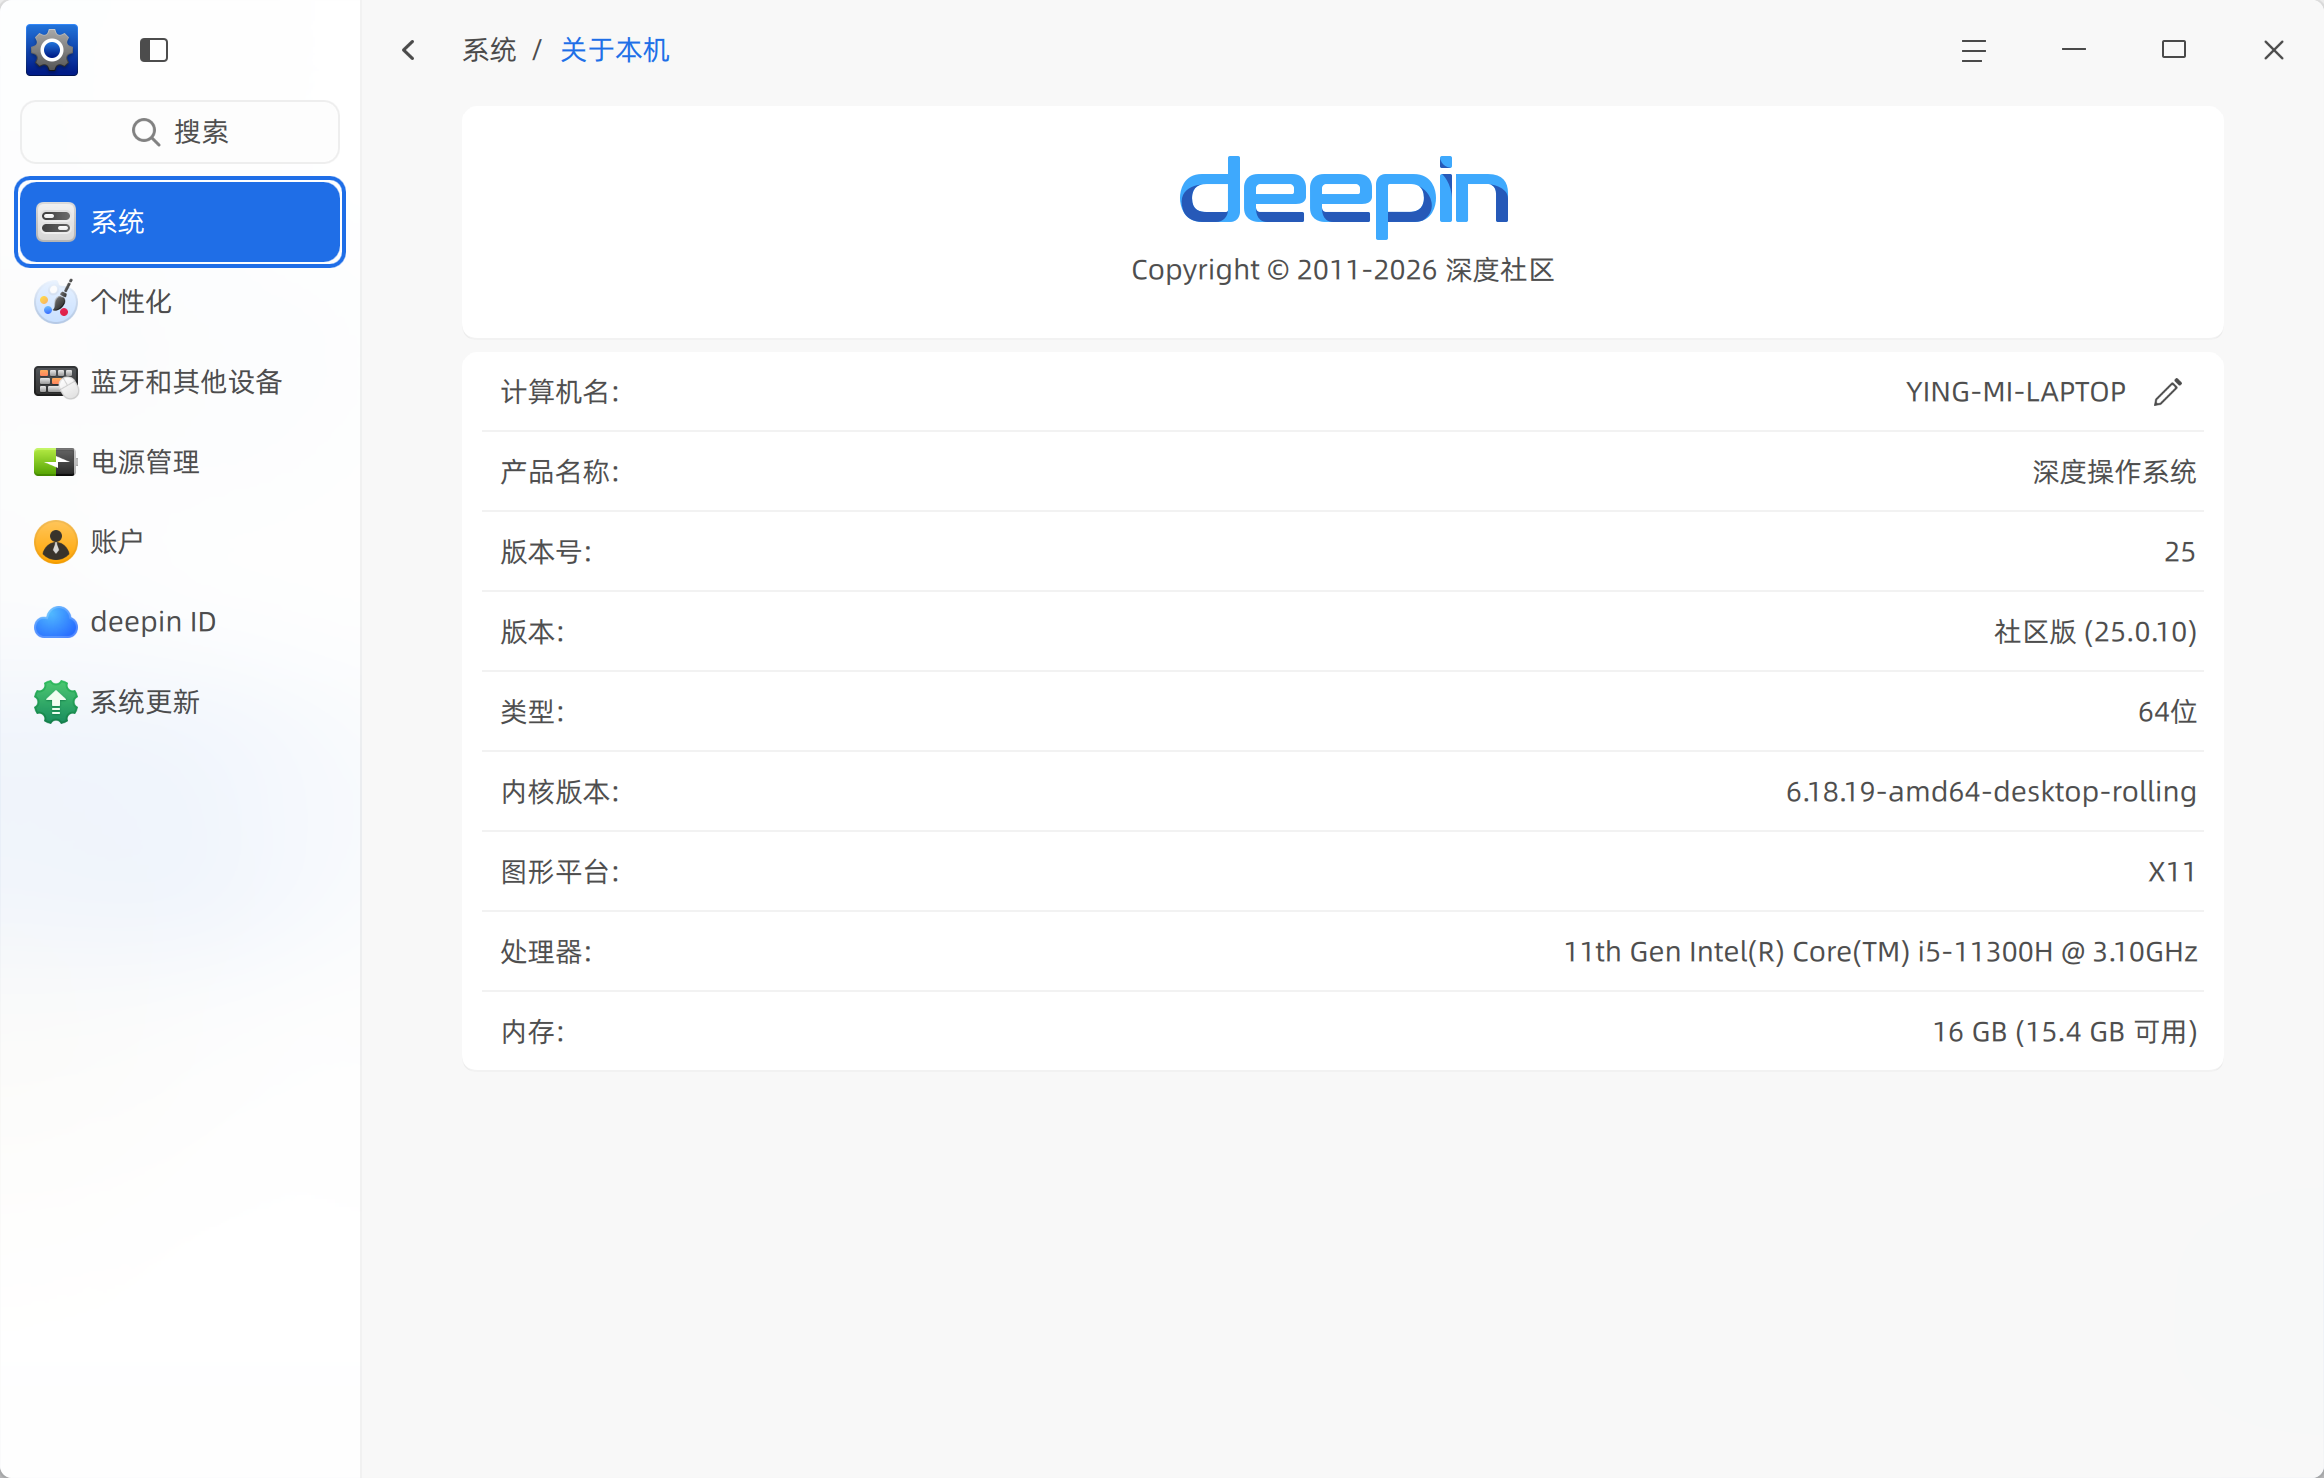This screenshot has height=1478, width=2324.
Task: Maximize the settings window
Action: tap(2173, 50)
